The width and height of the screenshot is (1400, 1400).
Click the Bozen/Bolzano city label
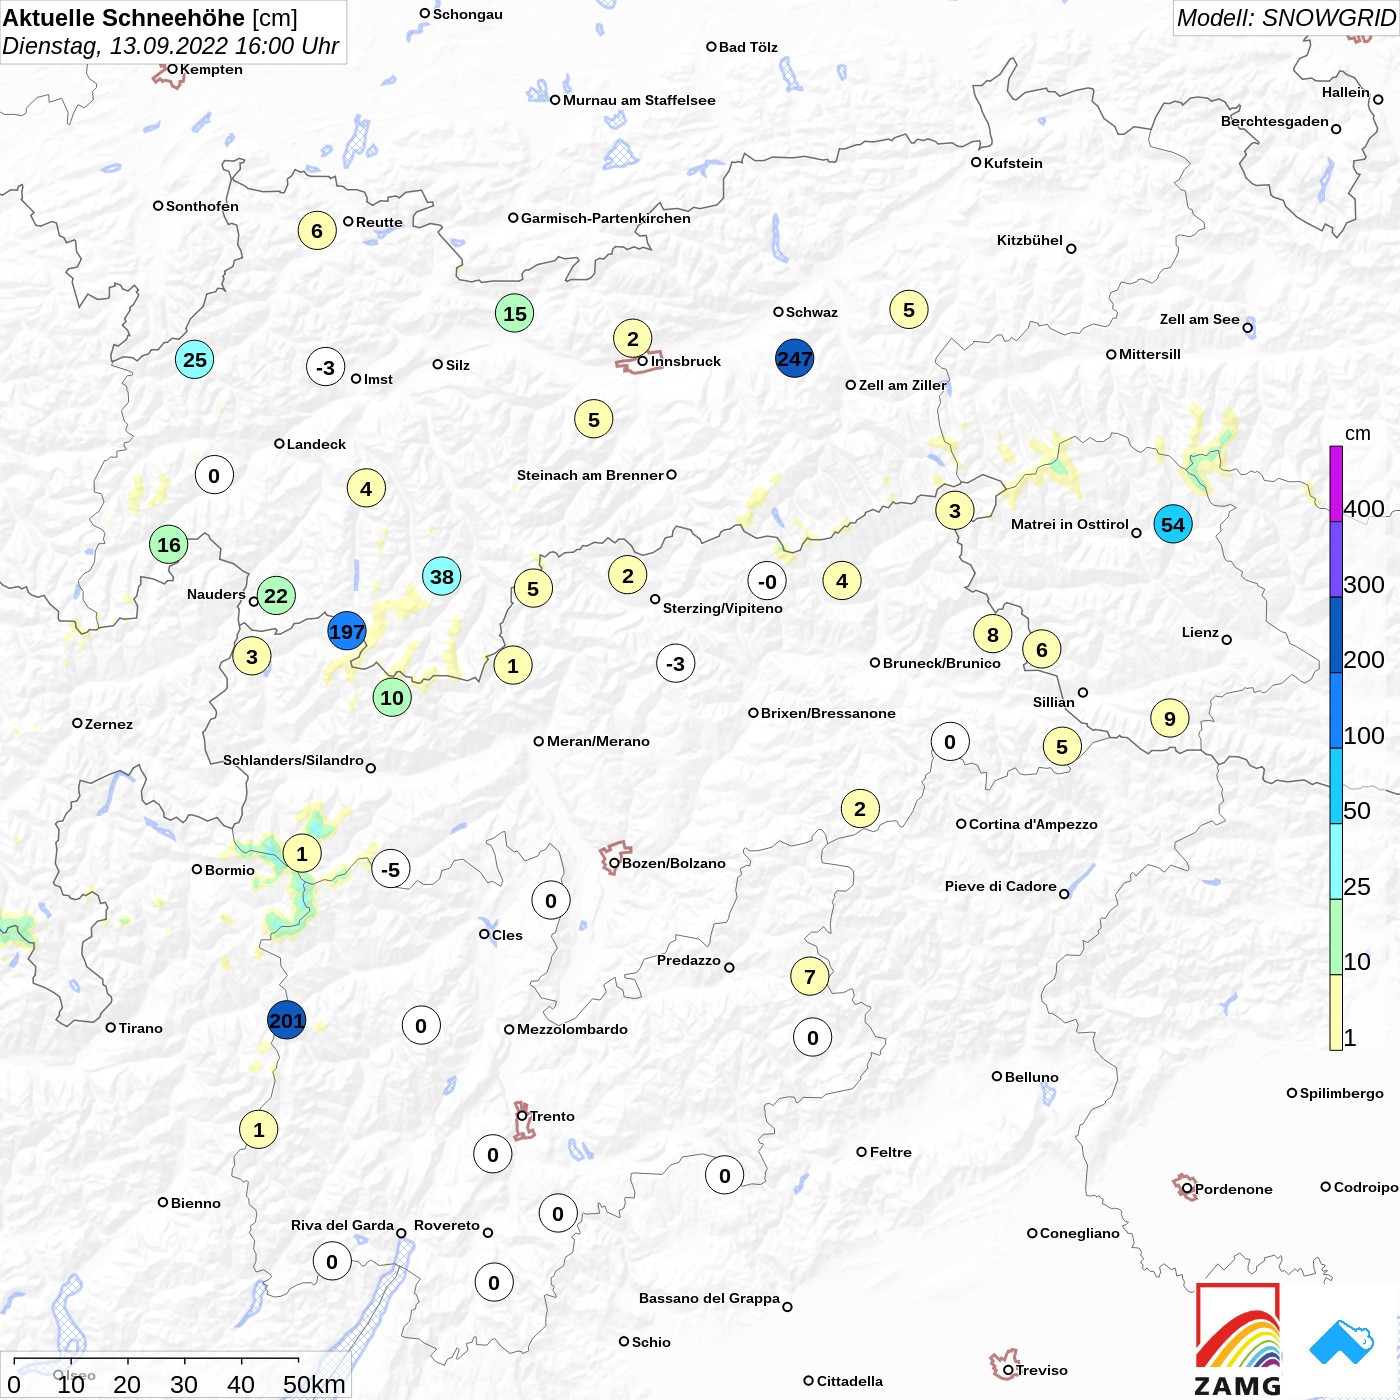click(674, 863)
